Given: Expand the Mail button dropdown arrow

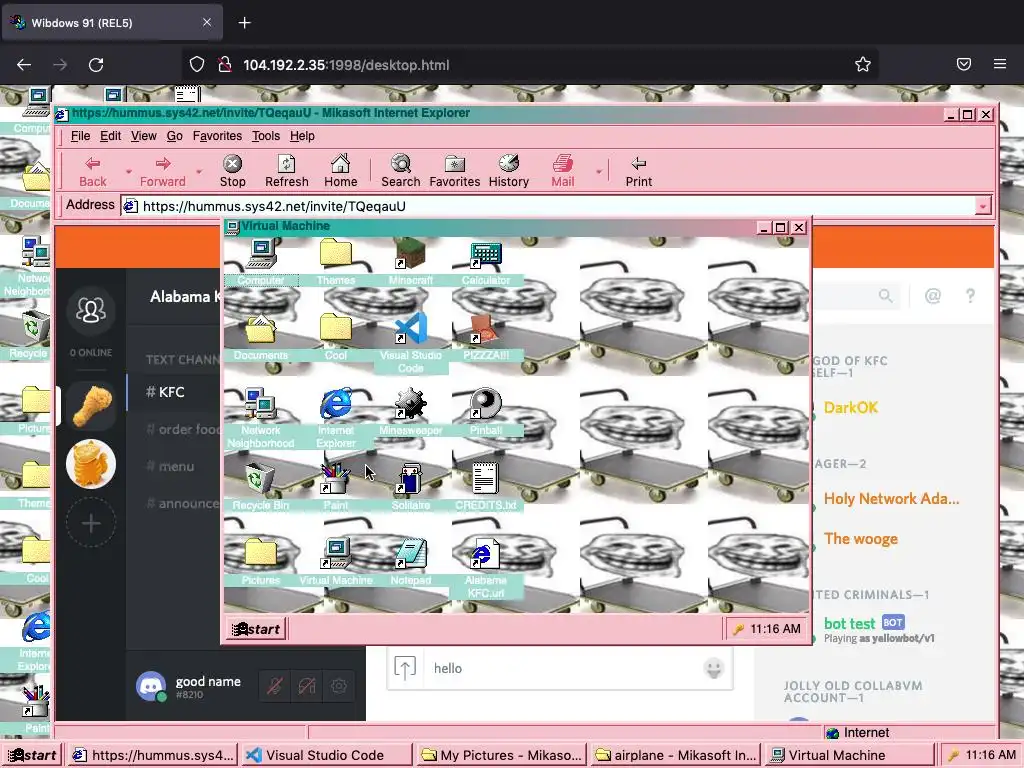Looking at the screenshot, I should coord(598,172).
